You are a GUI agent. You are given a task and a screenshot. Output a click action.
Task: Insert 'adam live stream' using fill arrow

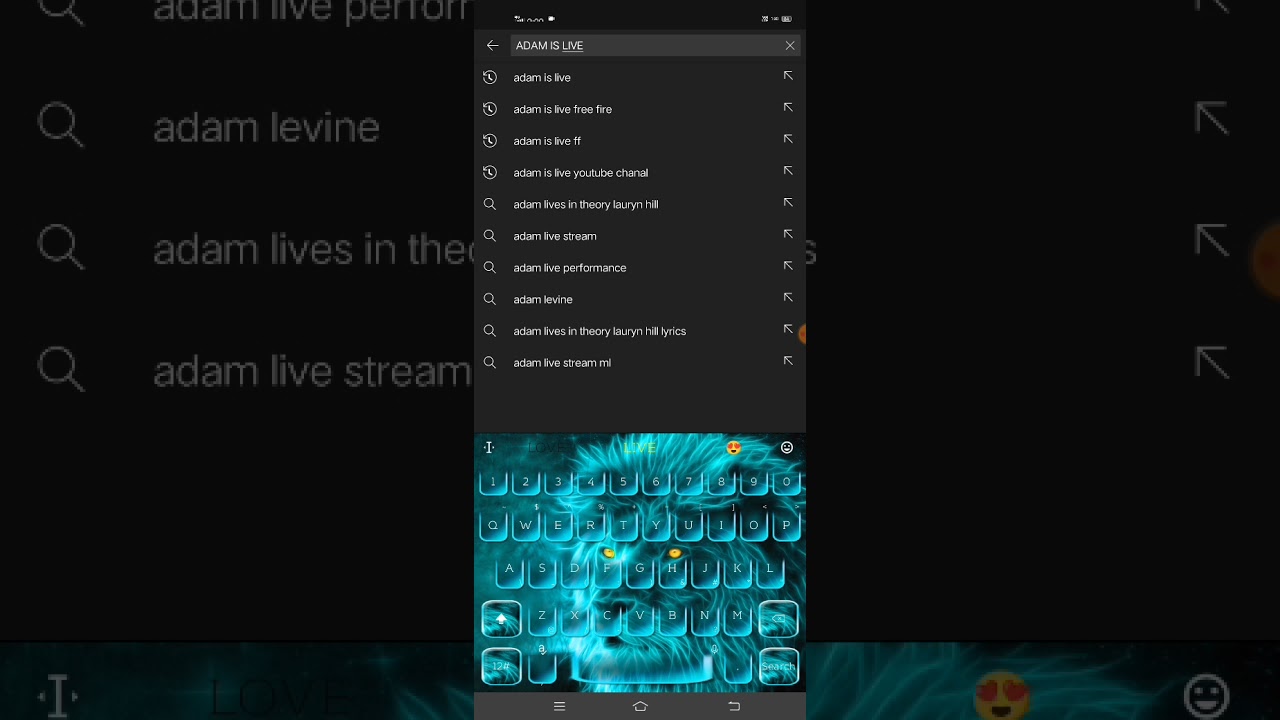(788, 235)
